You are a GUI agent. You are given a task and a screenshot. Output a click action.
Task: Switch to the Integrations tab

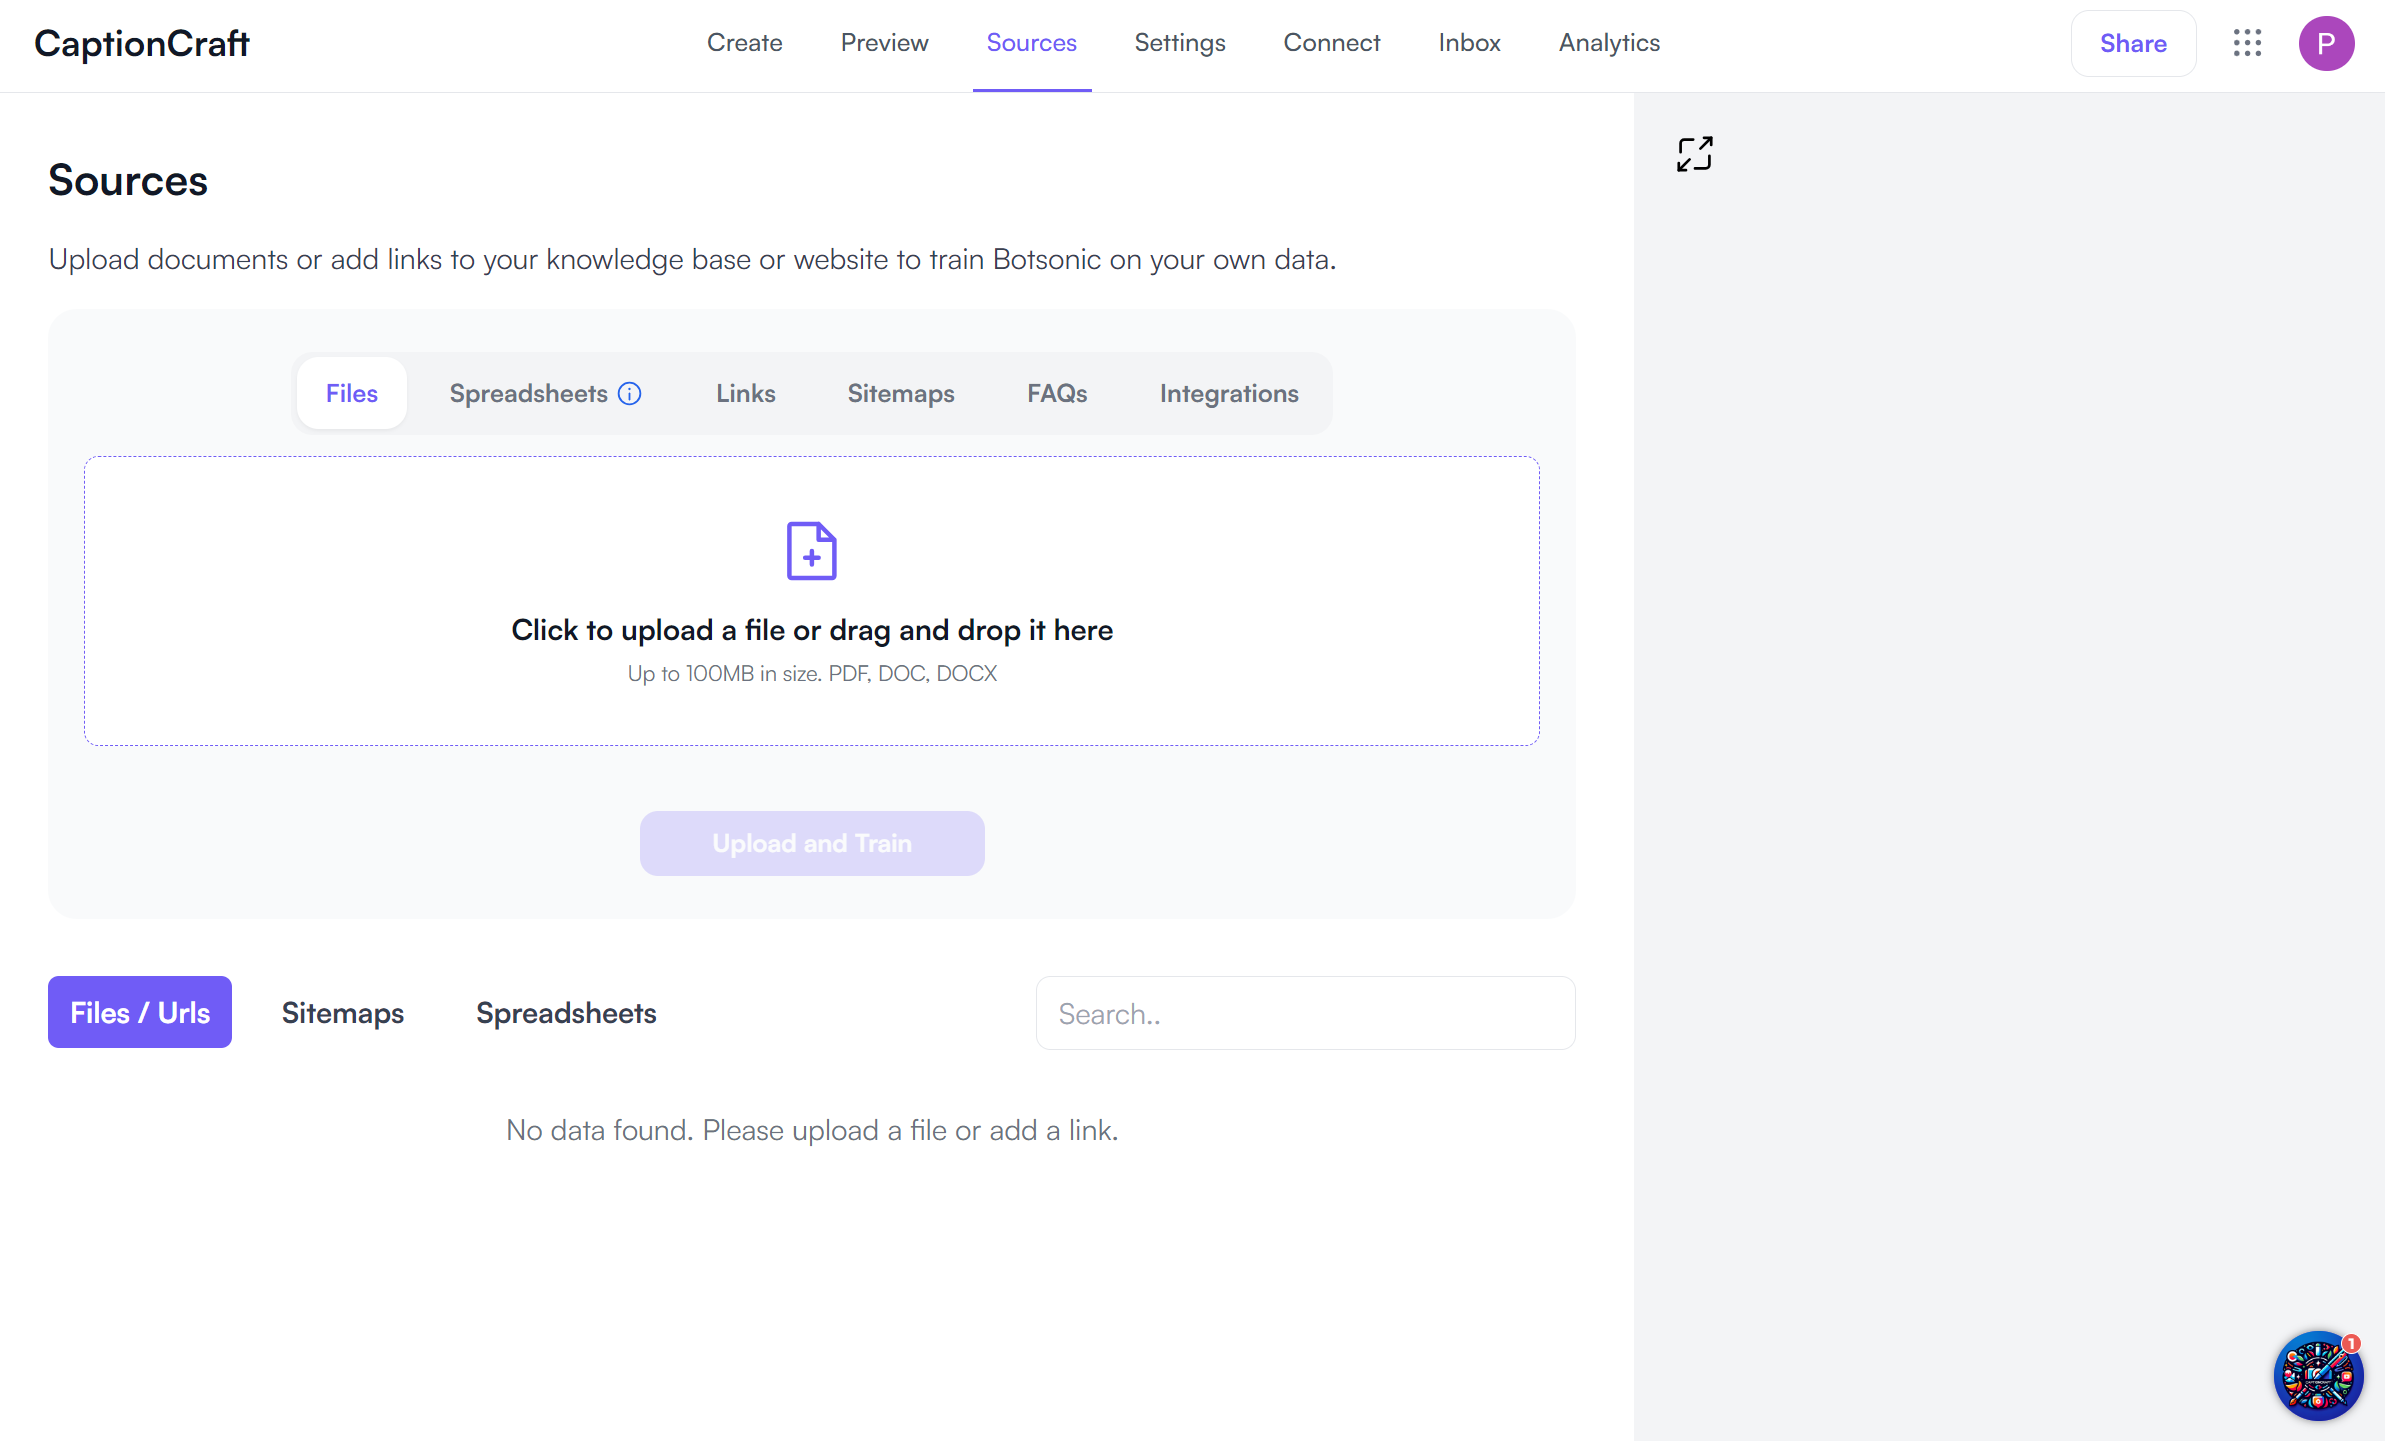(x=1228, y=393)
